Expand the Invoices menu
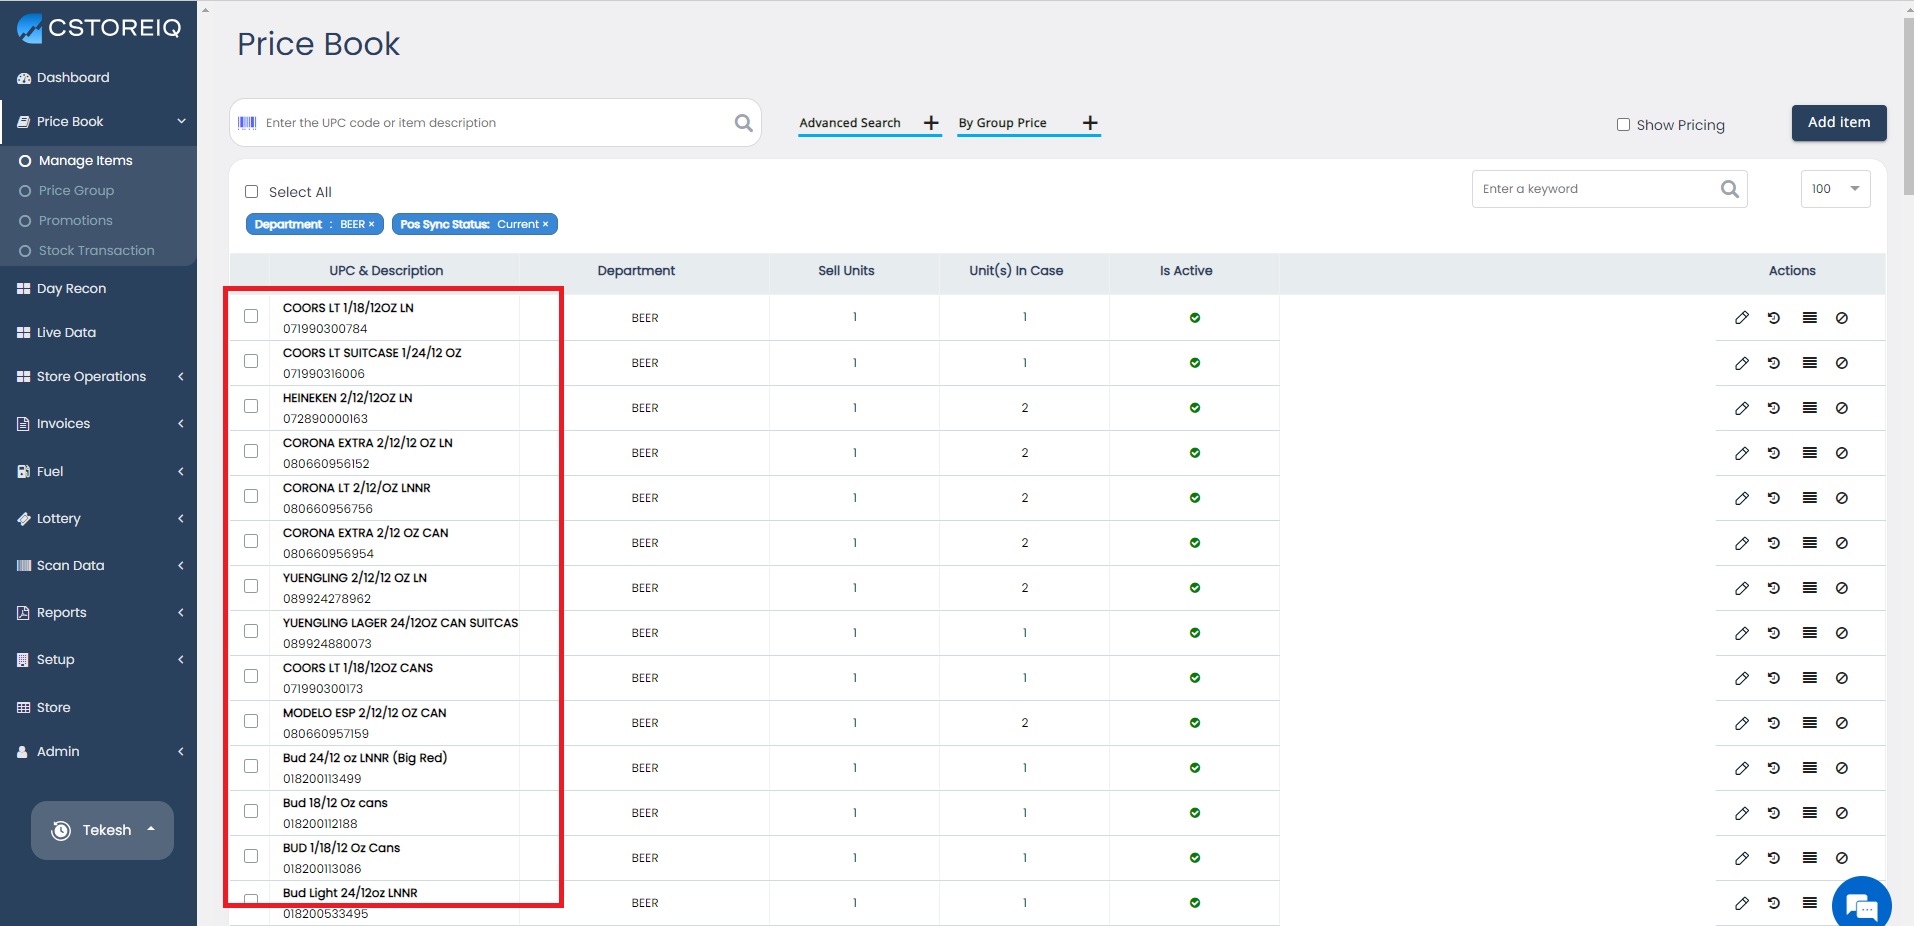The width and height of the screenshot is (1914, 926). point(98,424)
